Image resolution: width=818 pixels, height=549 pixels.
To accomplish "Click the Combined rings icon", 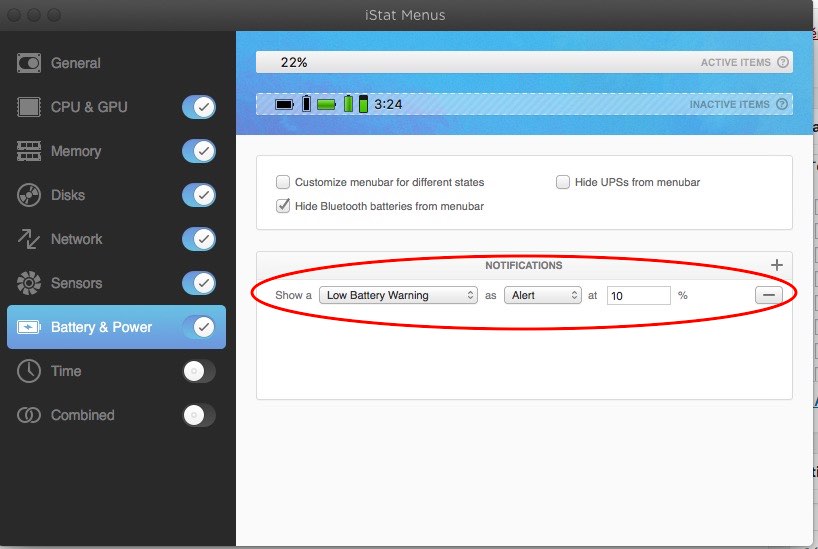I will pos(29,415).
